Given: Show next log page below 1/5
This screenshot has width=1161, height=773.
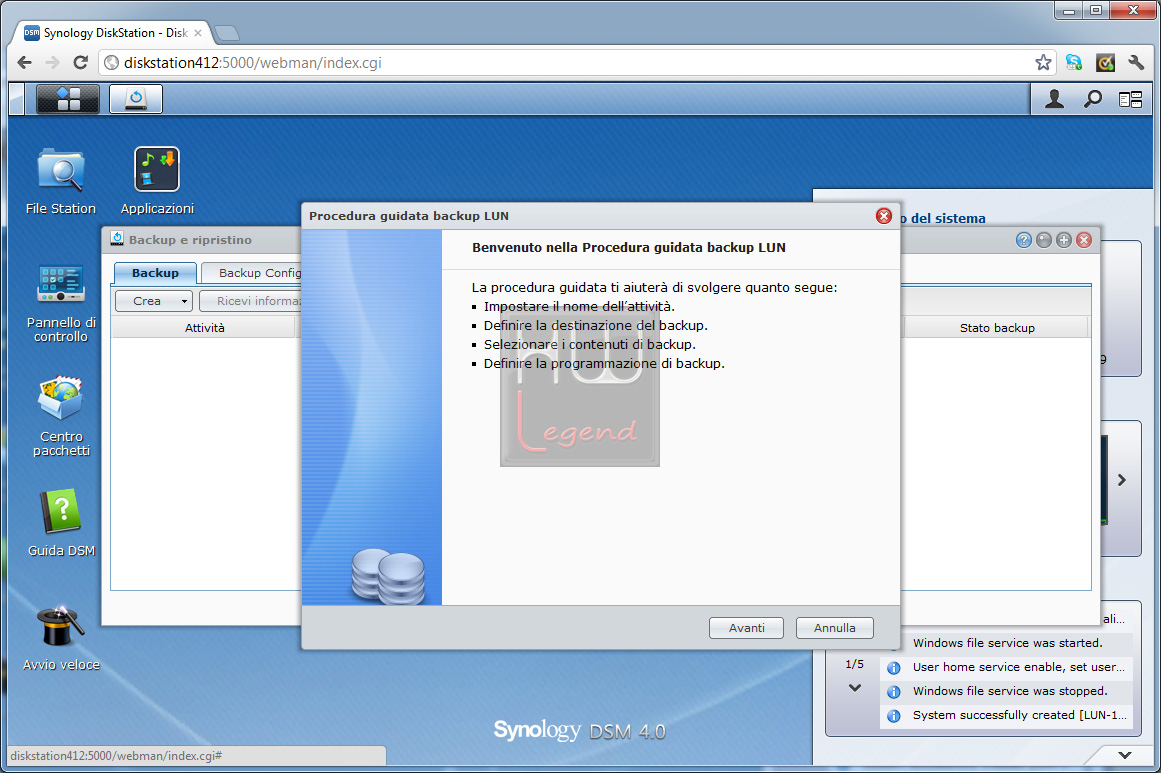Looking at the screenshot, I should 854,688.
